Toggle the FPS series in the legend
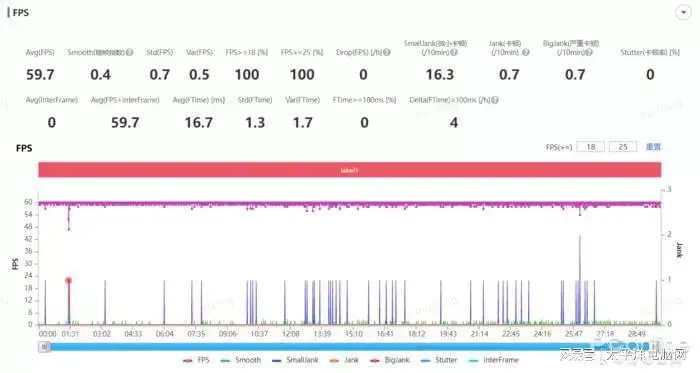This screenshot has width=700, height=373. point(196,360)
